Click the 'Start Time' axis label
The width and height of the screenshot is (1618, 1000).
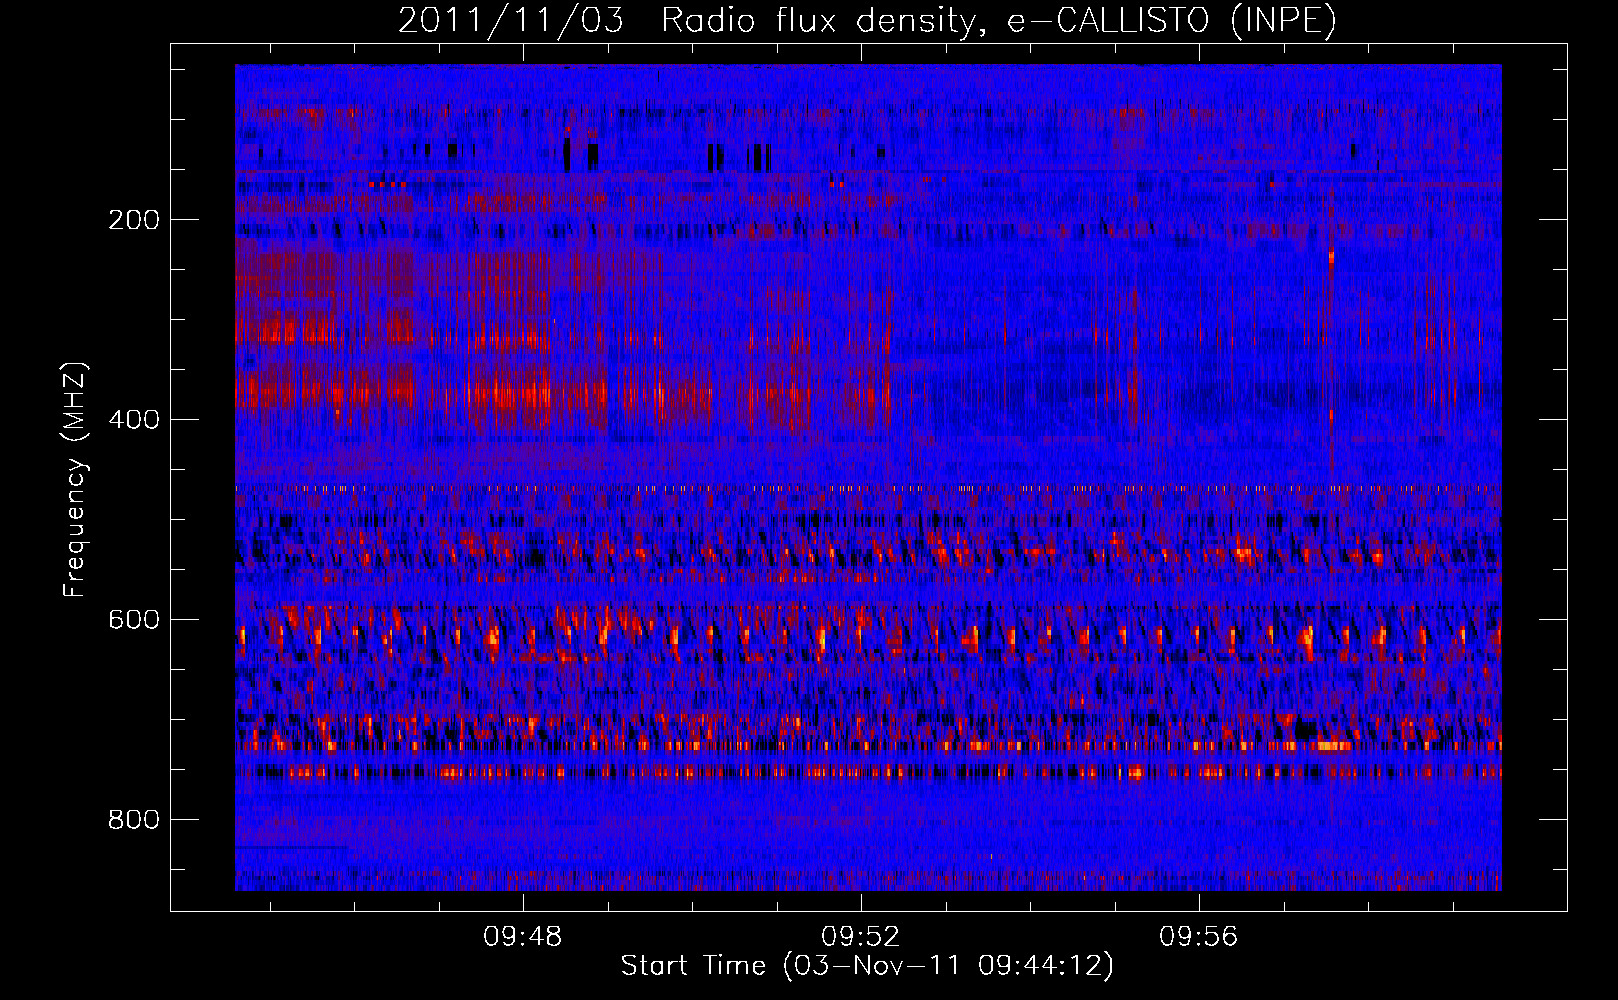867,966
